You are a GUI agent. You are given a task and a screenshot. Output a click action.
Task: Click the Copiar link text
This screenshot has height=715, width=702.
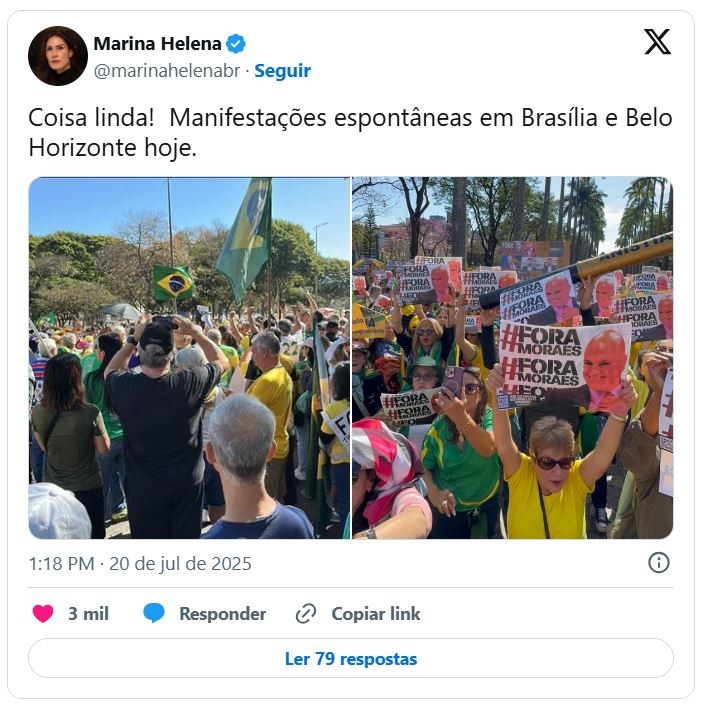[376, 614]
